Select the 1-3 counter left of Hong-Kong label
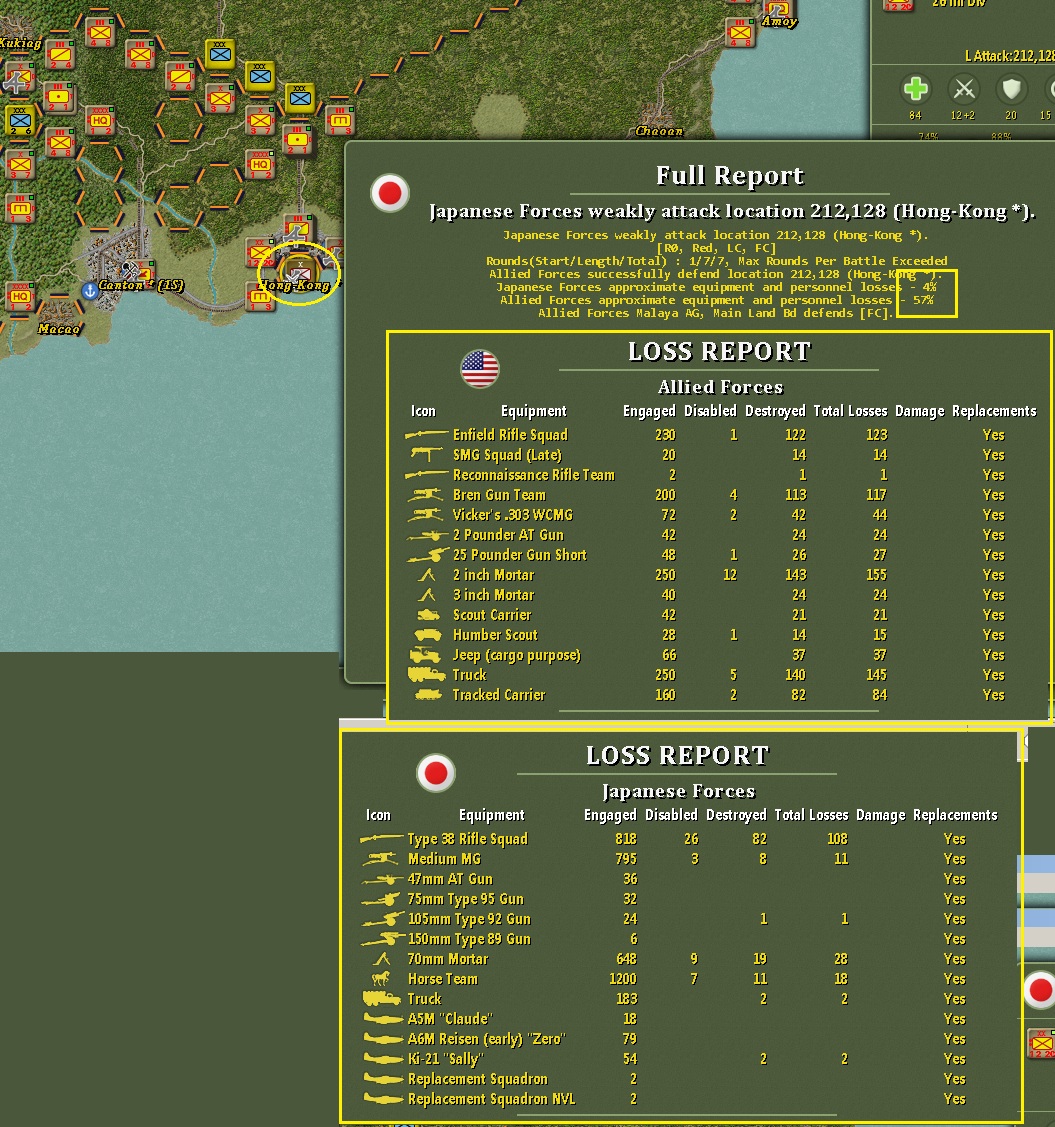Viewport: 1055px width, 1127px height. pos(260,296)
